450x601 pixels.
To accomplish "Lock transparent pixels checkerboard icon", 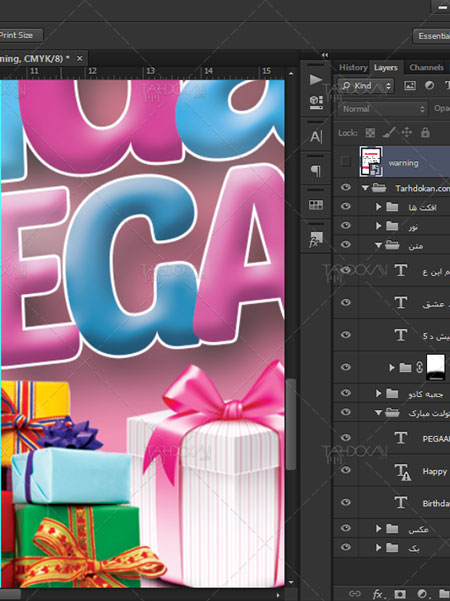I will point(370,133).
